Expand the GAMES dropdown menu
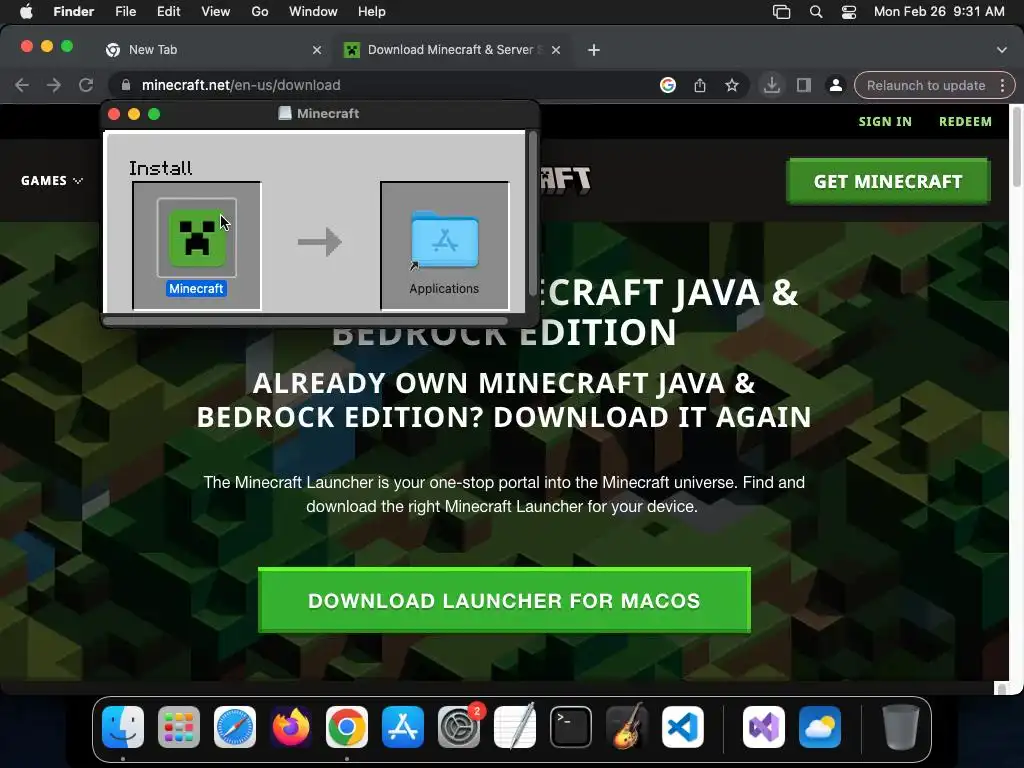 point(52,181)
